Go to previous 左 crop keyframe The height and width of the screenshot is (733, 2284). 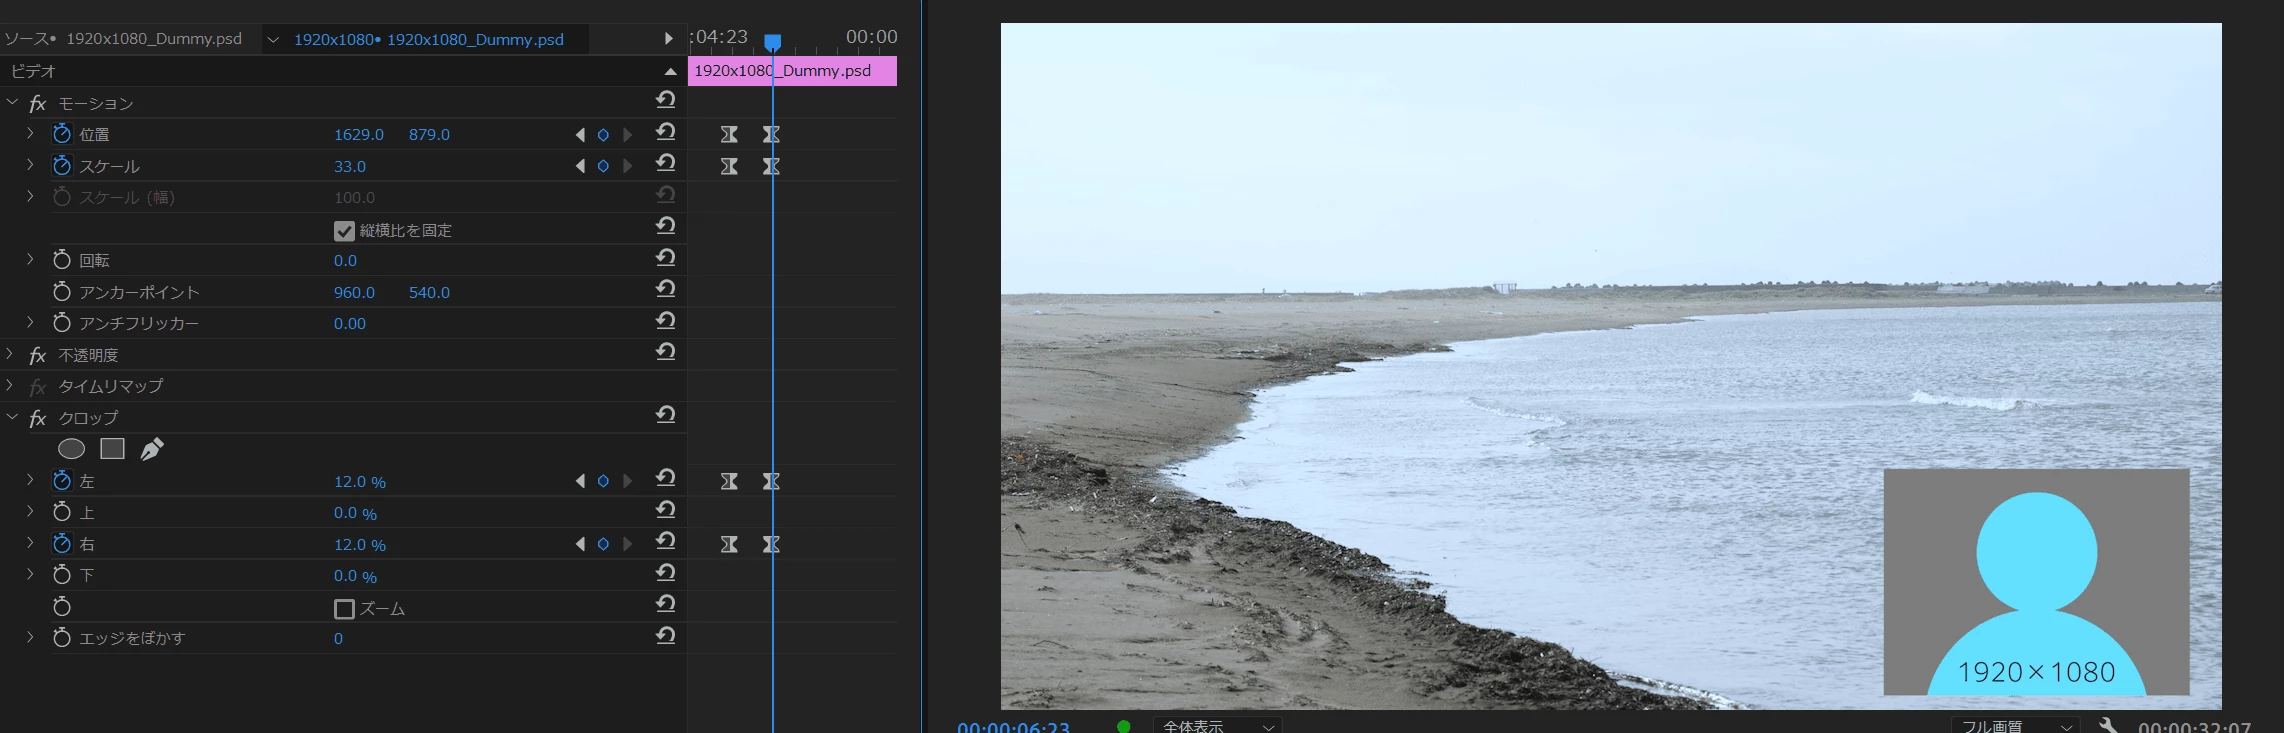point(580,481)
